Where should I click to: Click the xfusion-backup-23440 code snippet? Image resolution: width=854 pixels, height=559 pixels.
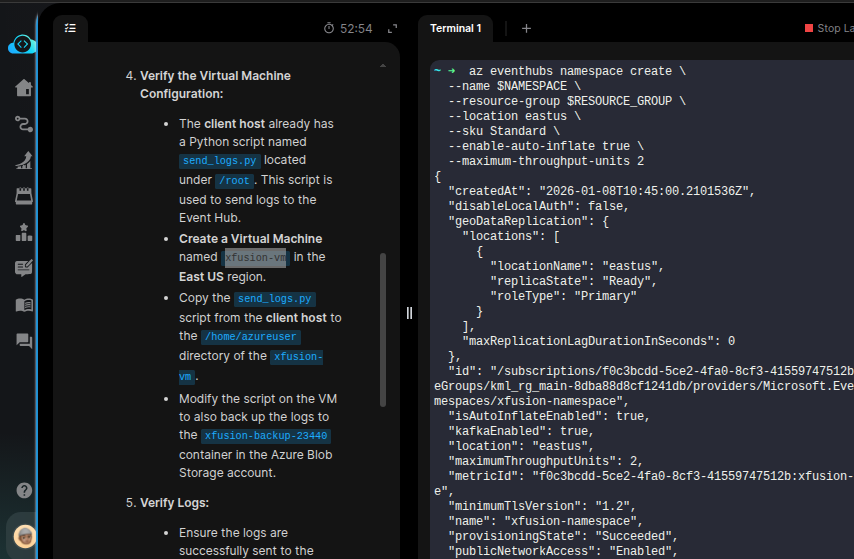coord(266,436)
